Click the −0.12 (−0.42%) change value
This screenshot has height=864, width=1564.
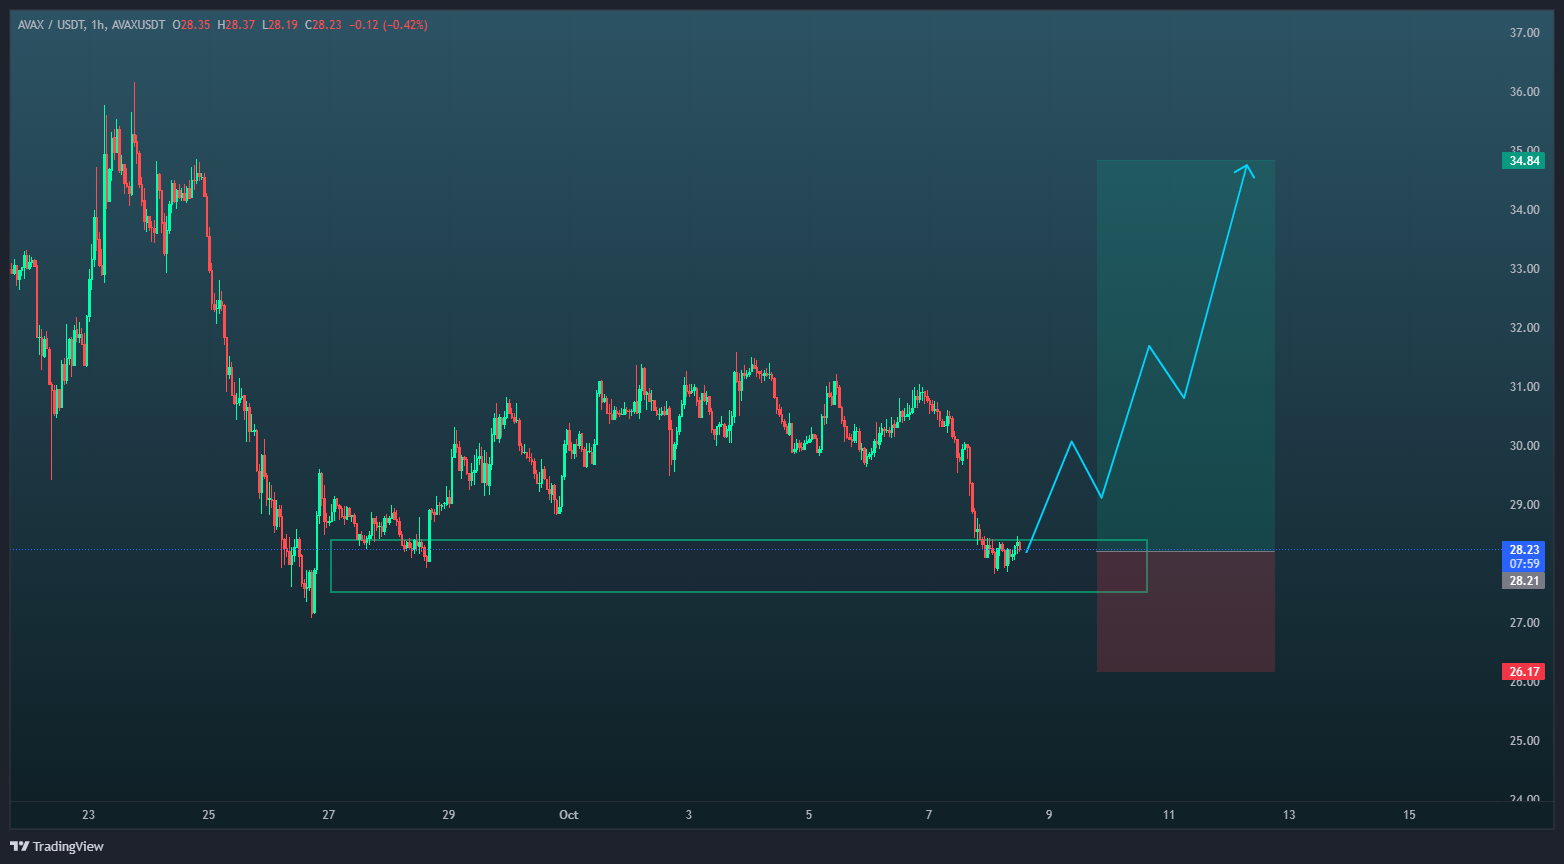tap(387, 25)
